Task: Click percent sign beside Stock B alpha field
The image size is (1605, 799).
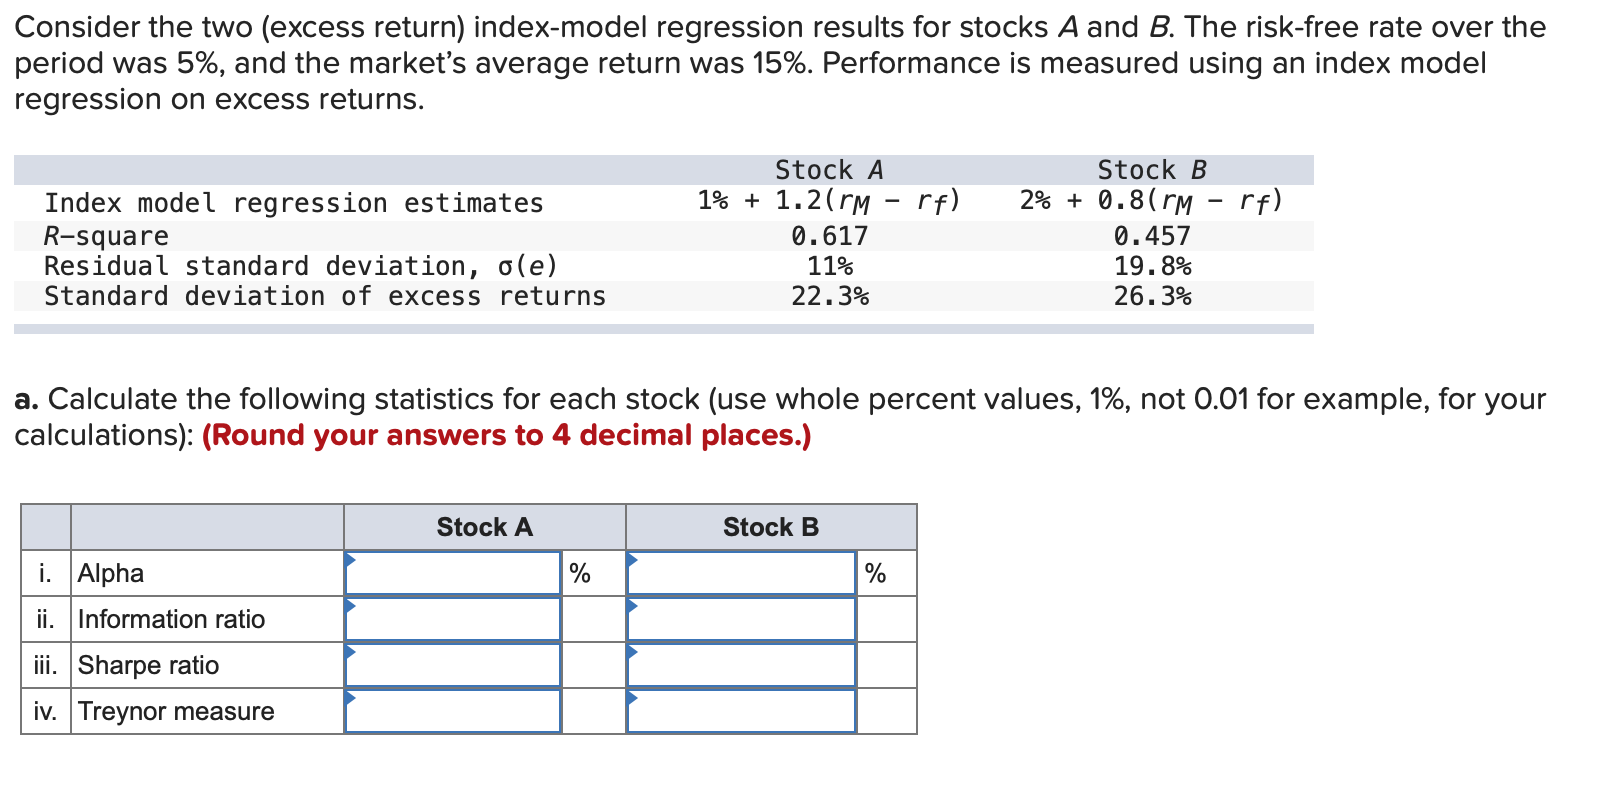Action: [x=875, y=573]
